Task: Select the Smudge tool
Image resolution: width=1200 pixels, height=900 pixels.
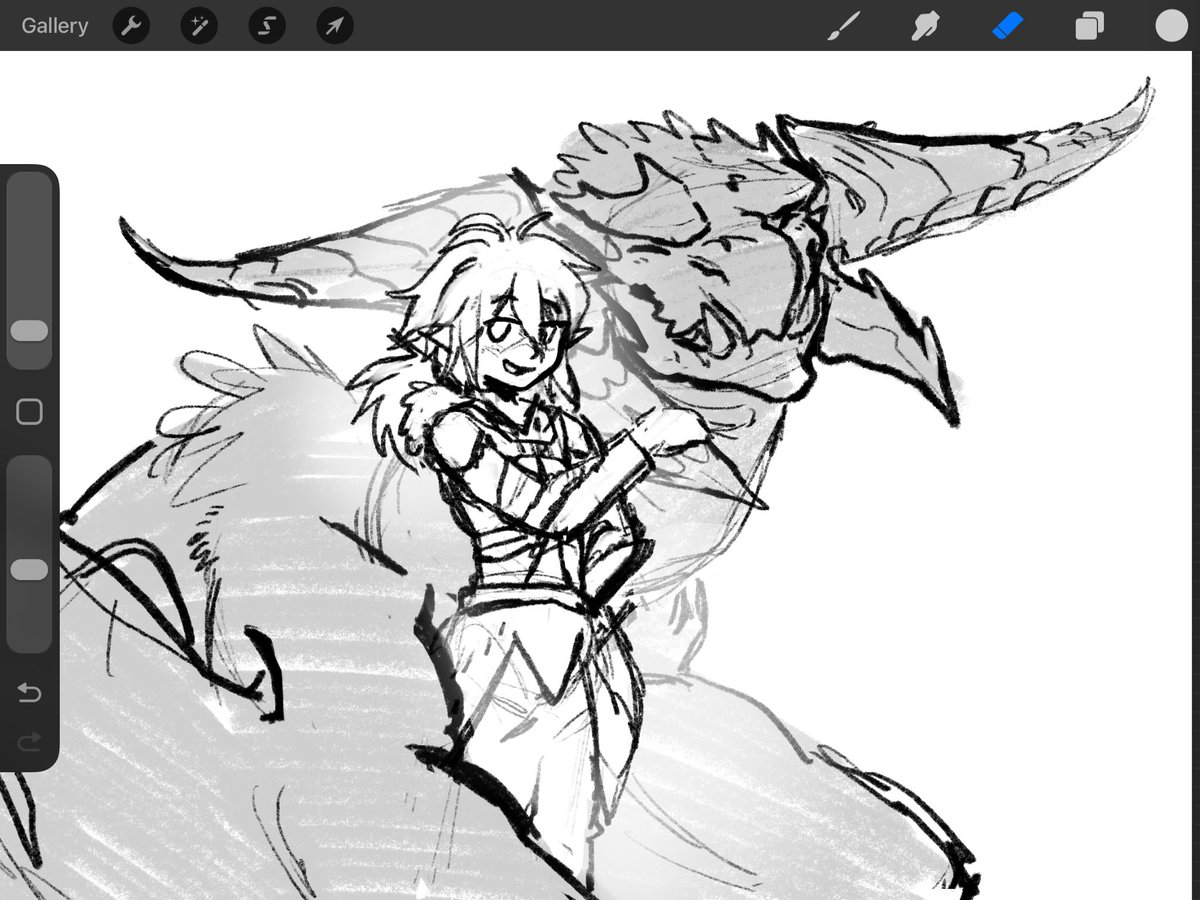Action: (x=925, y=26)
